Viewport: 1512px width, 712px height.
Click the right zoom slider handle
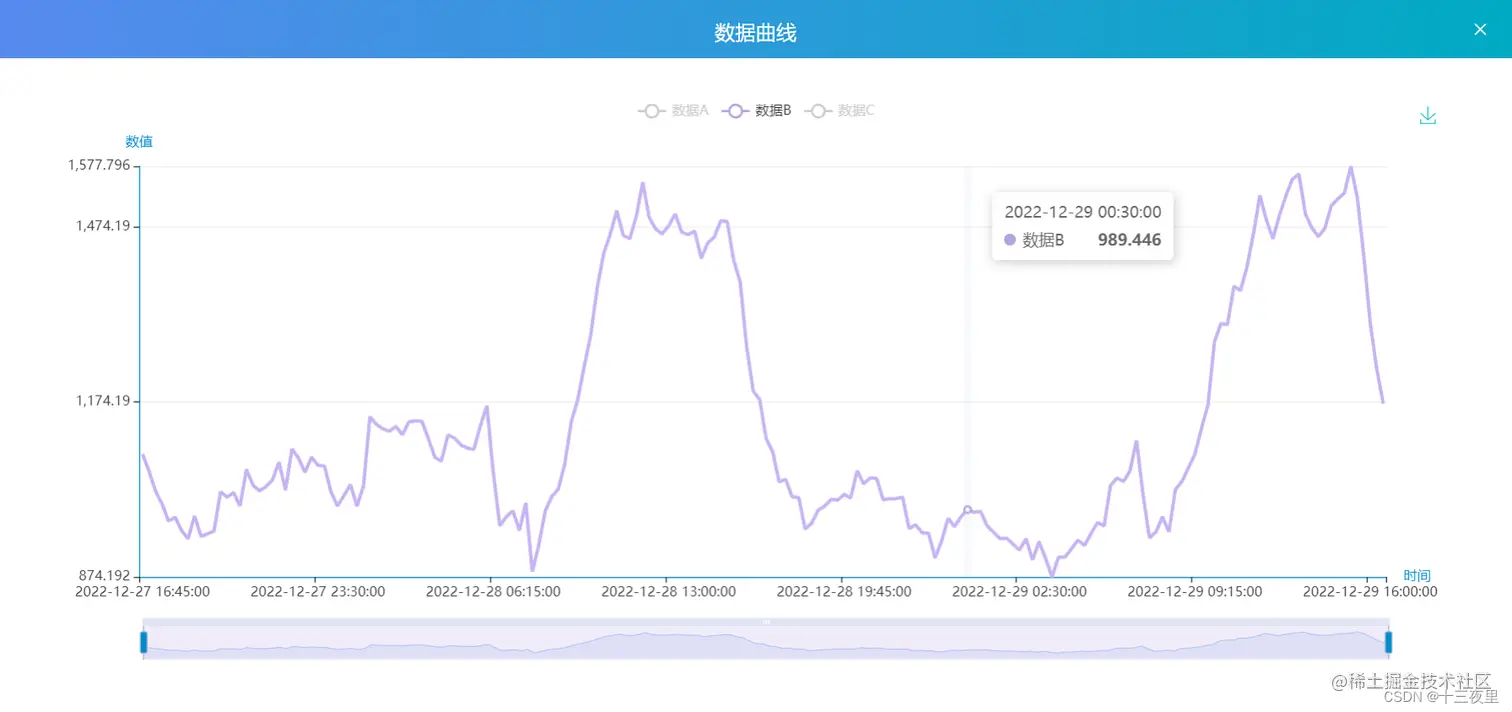pyautogui.click(x=1388, y=642)
